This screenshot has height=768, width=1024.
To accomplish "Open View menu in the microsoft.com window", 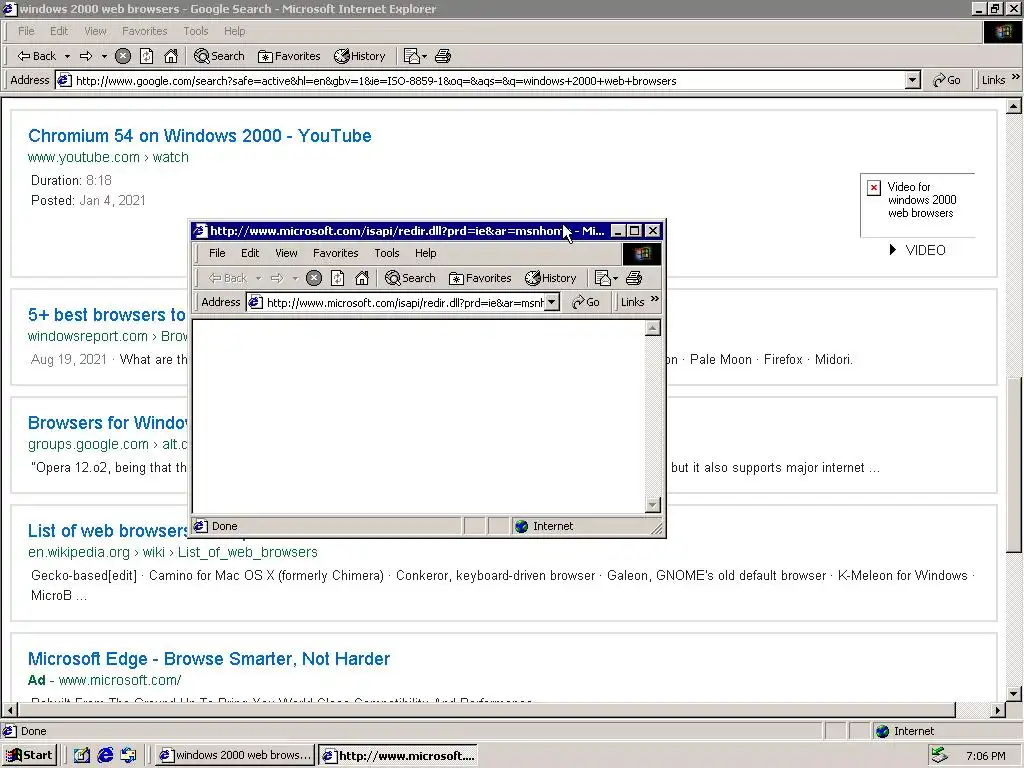I will [286, 253].
